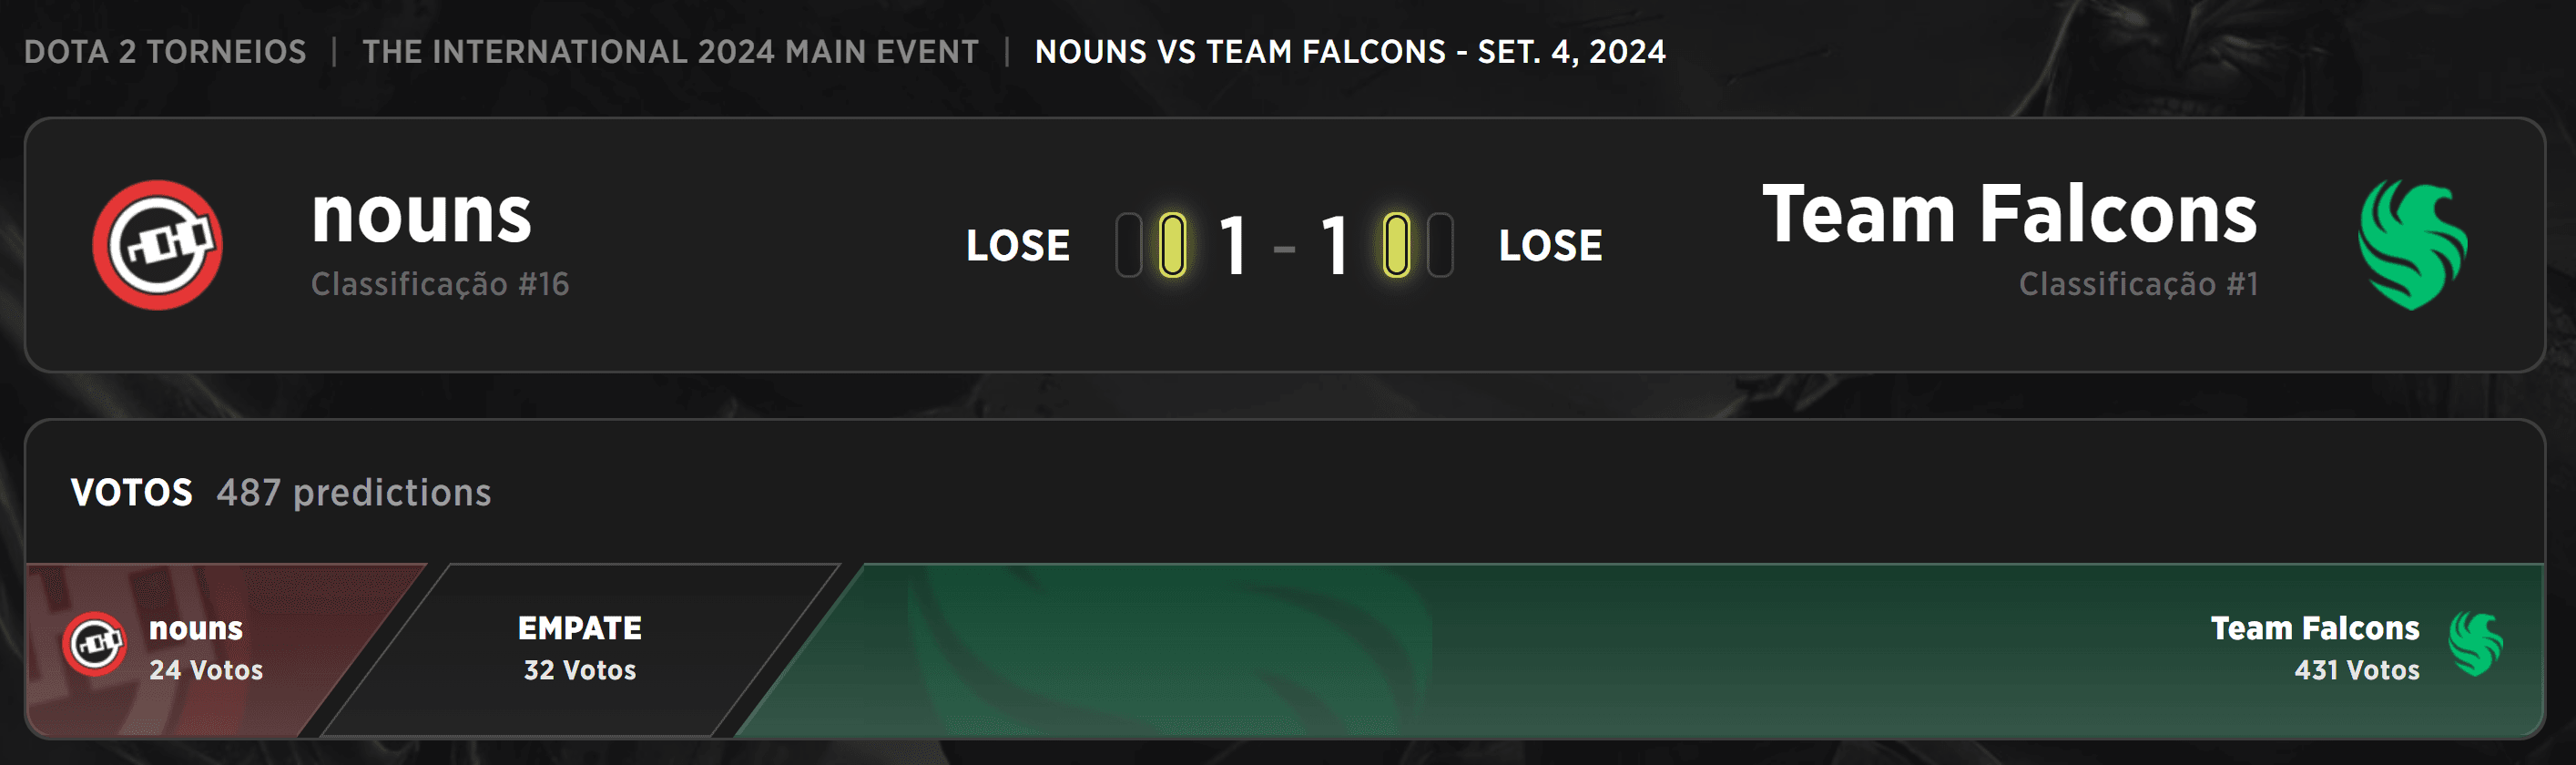Click the 487 predictions label
This screenshot has height=765, width=2576.
(x=354, y=493)
